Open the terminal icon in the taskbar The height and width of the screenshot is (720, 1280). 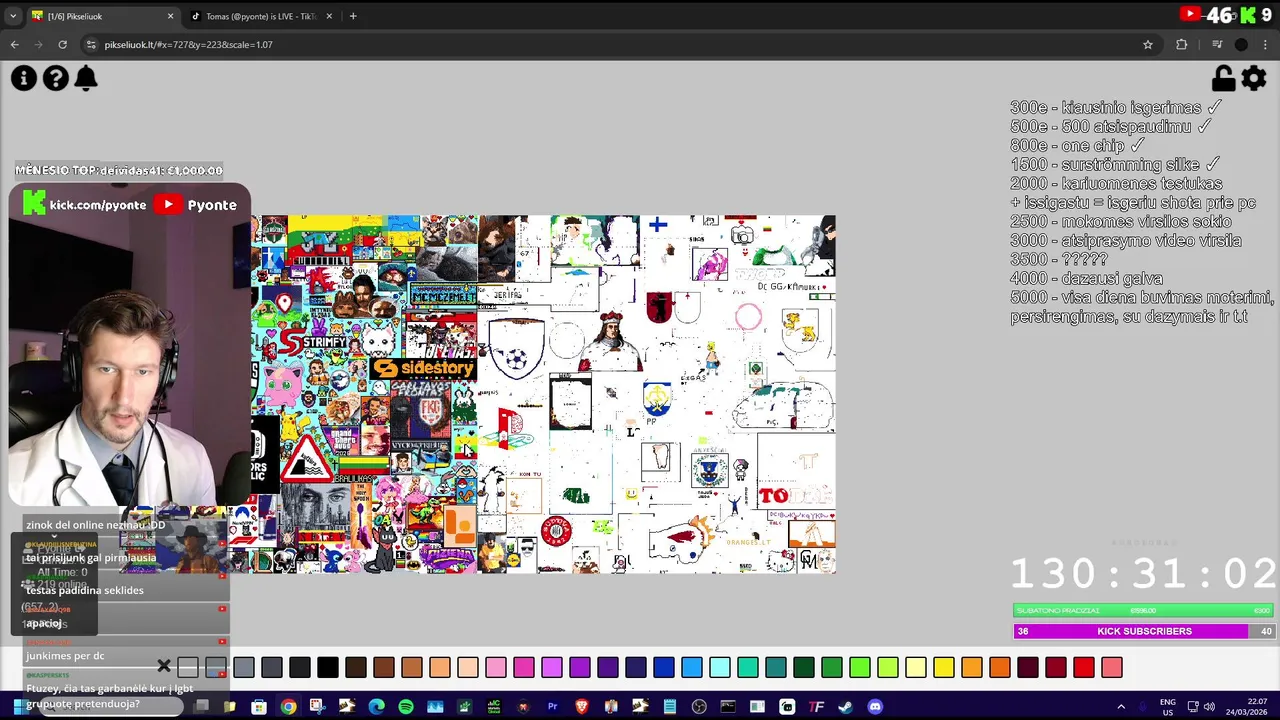[728, 707]
